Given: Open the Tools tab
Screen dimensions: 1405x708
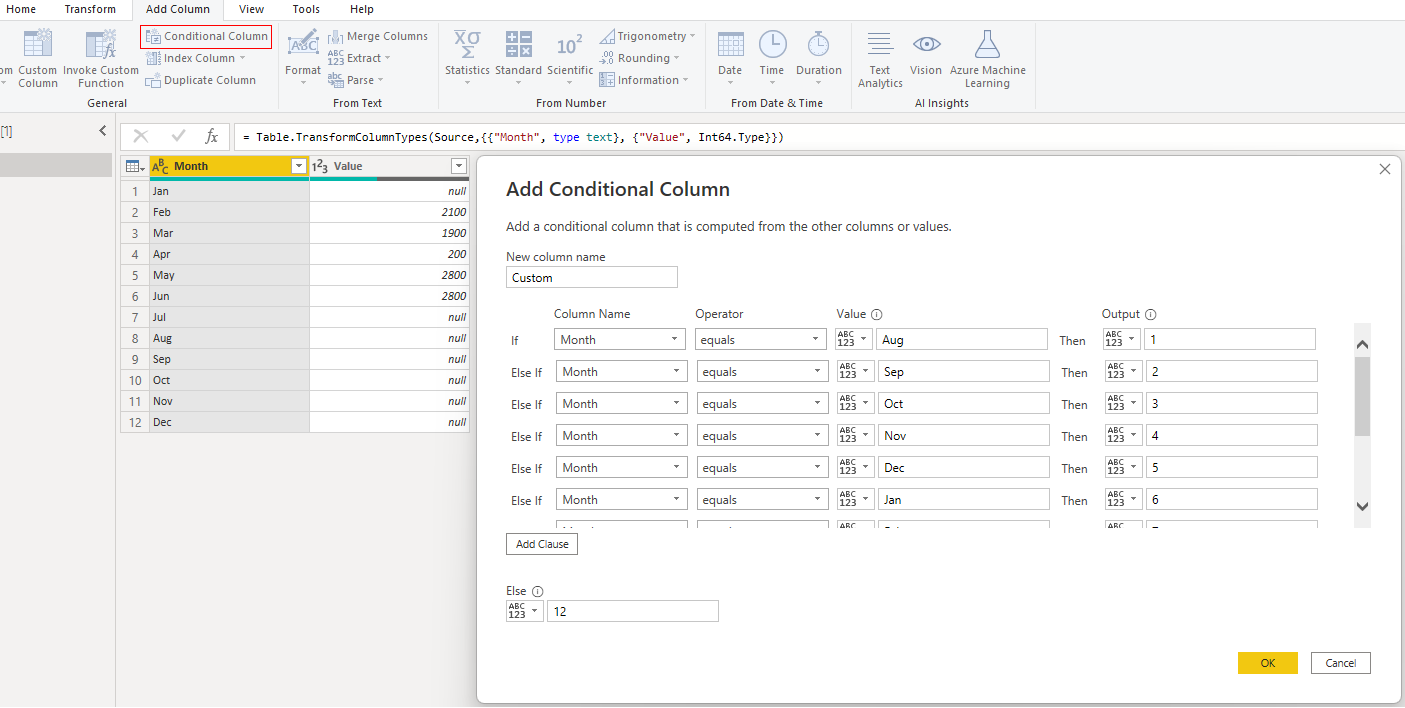Looking at the screenshot, I should pyautogui.click(x=306, y=9).
